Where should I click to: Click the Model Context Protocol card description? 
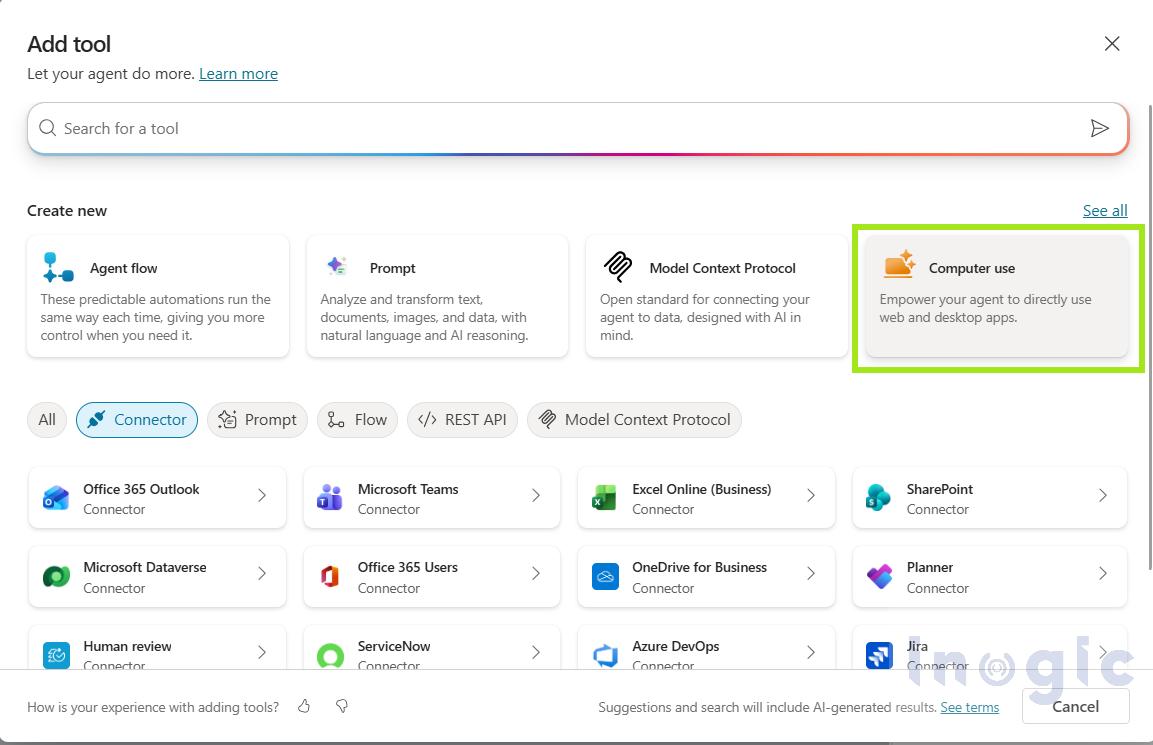[704, 318]
